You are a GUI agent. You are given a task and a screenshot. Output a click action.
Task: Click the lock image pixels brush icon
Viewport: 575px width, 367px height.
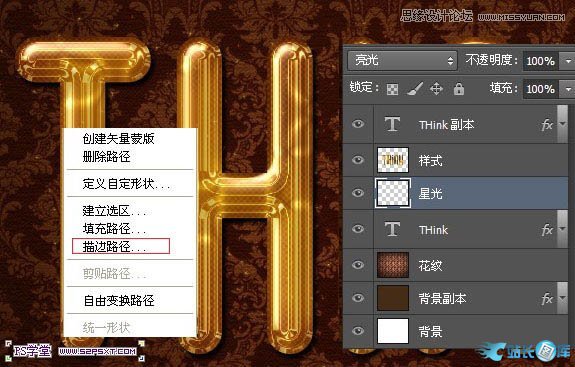click(415, 89)
